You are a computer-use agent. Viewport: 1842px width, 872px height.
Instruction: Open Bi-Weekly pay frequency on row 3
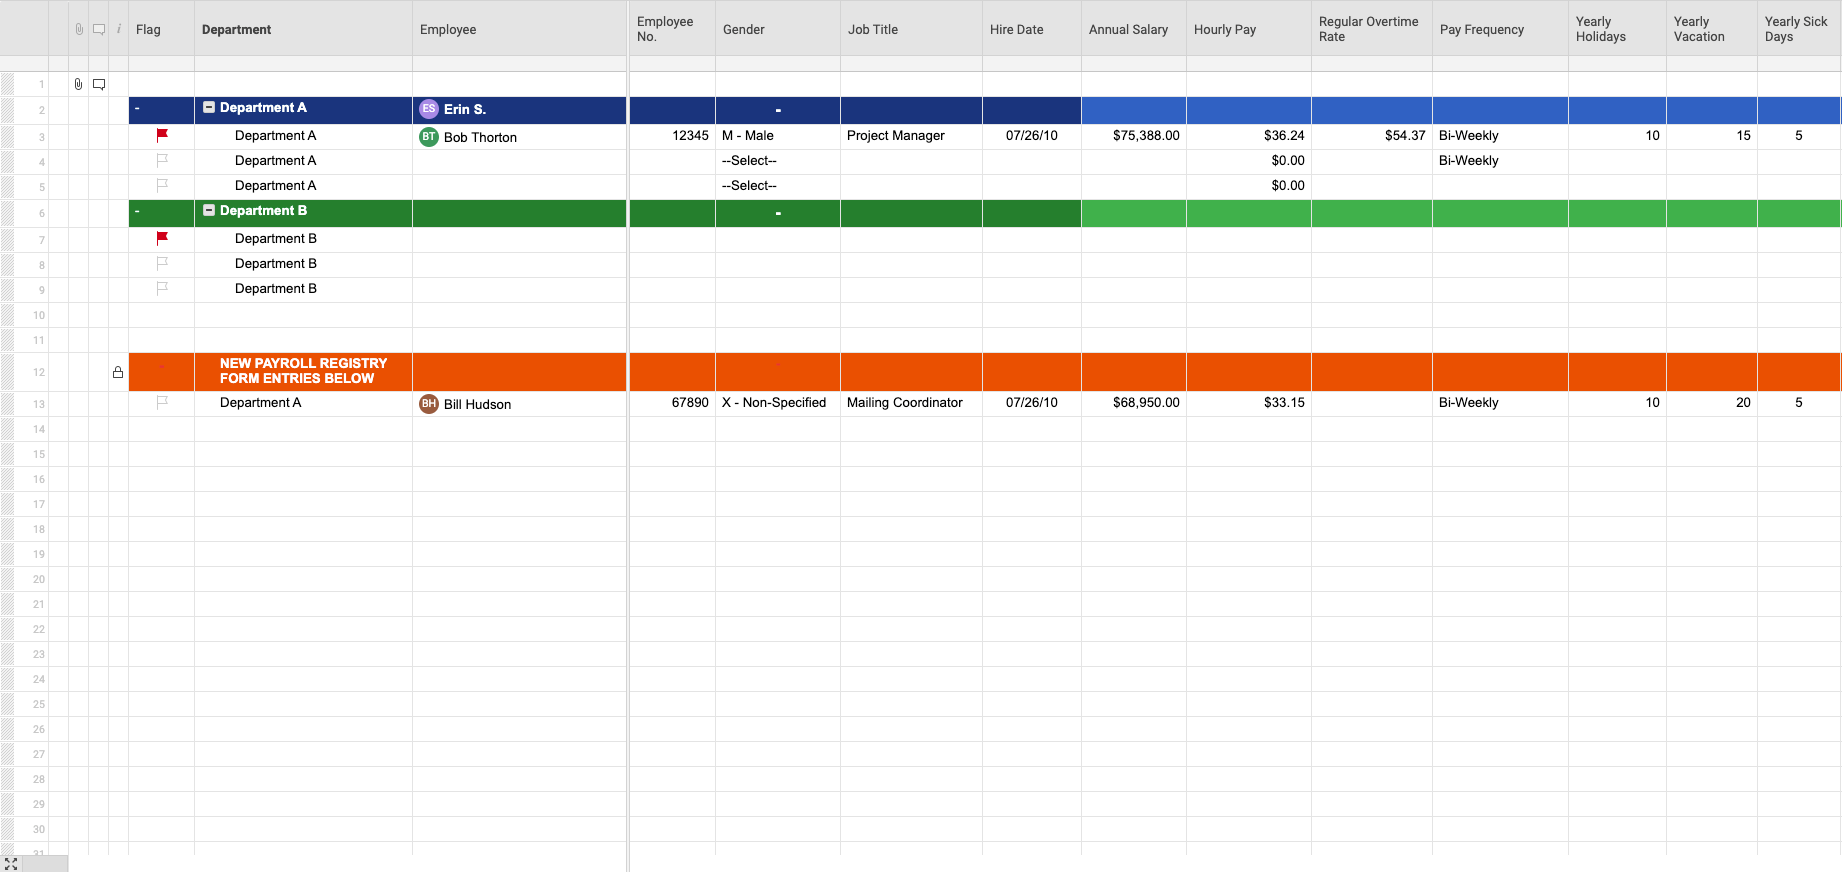pyautogui.click(x=1500, y=136)
